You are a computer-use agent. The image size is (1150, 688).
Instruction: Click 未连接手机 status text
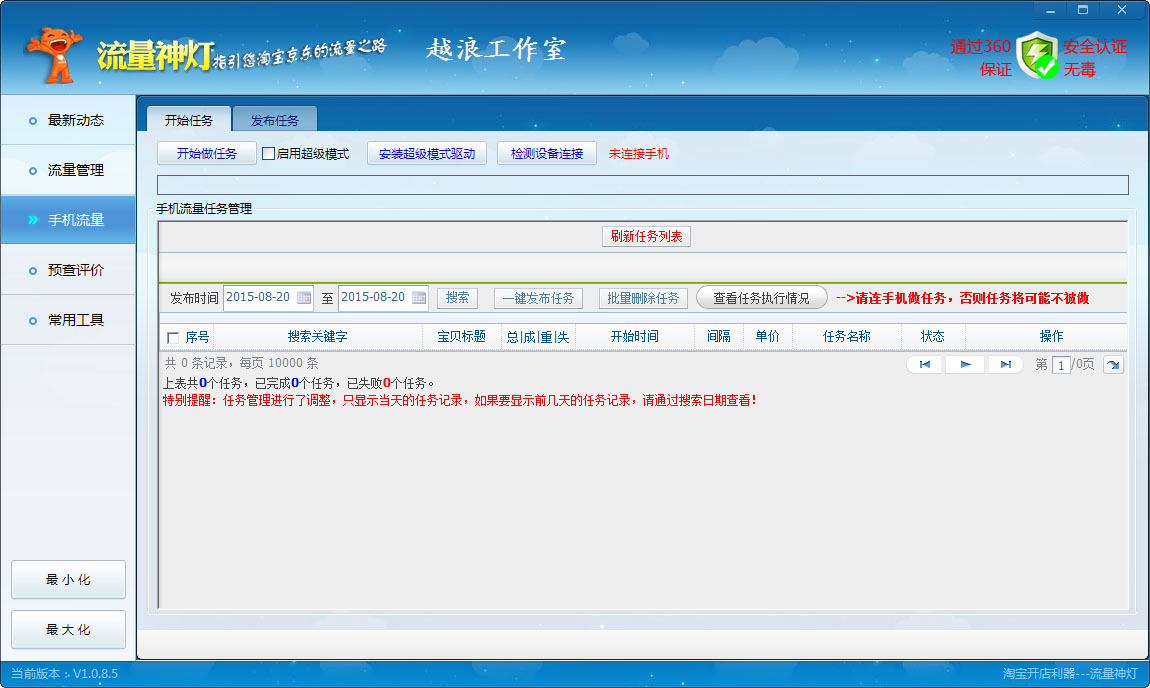click(x=639, y=153)
